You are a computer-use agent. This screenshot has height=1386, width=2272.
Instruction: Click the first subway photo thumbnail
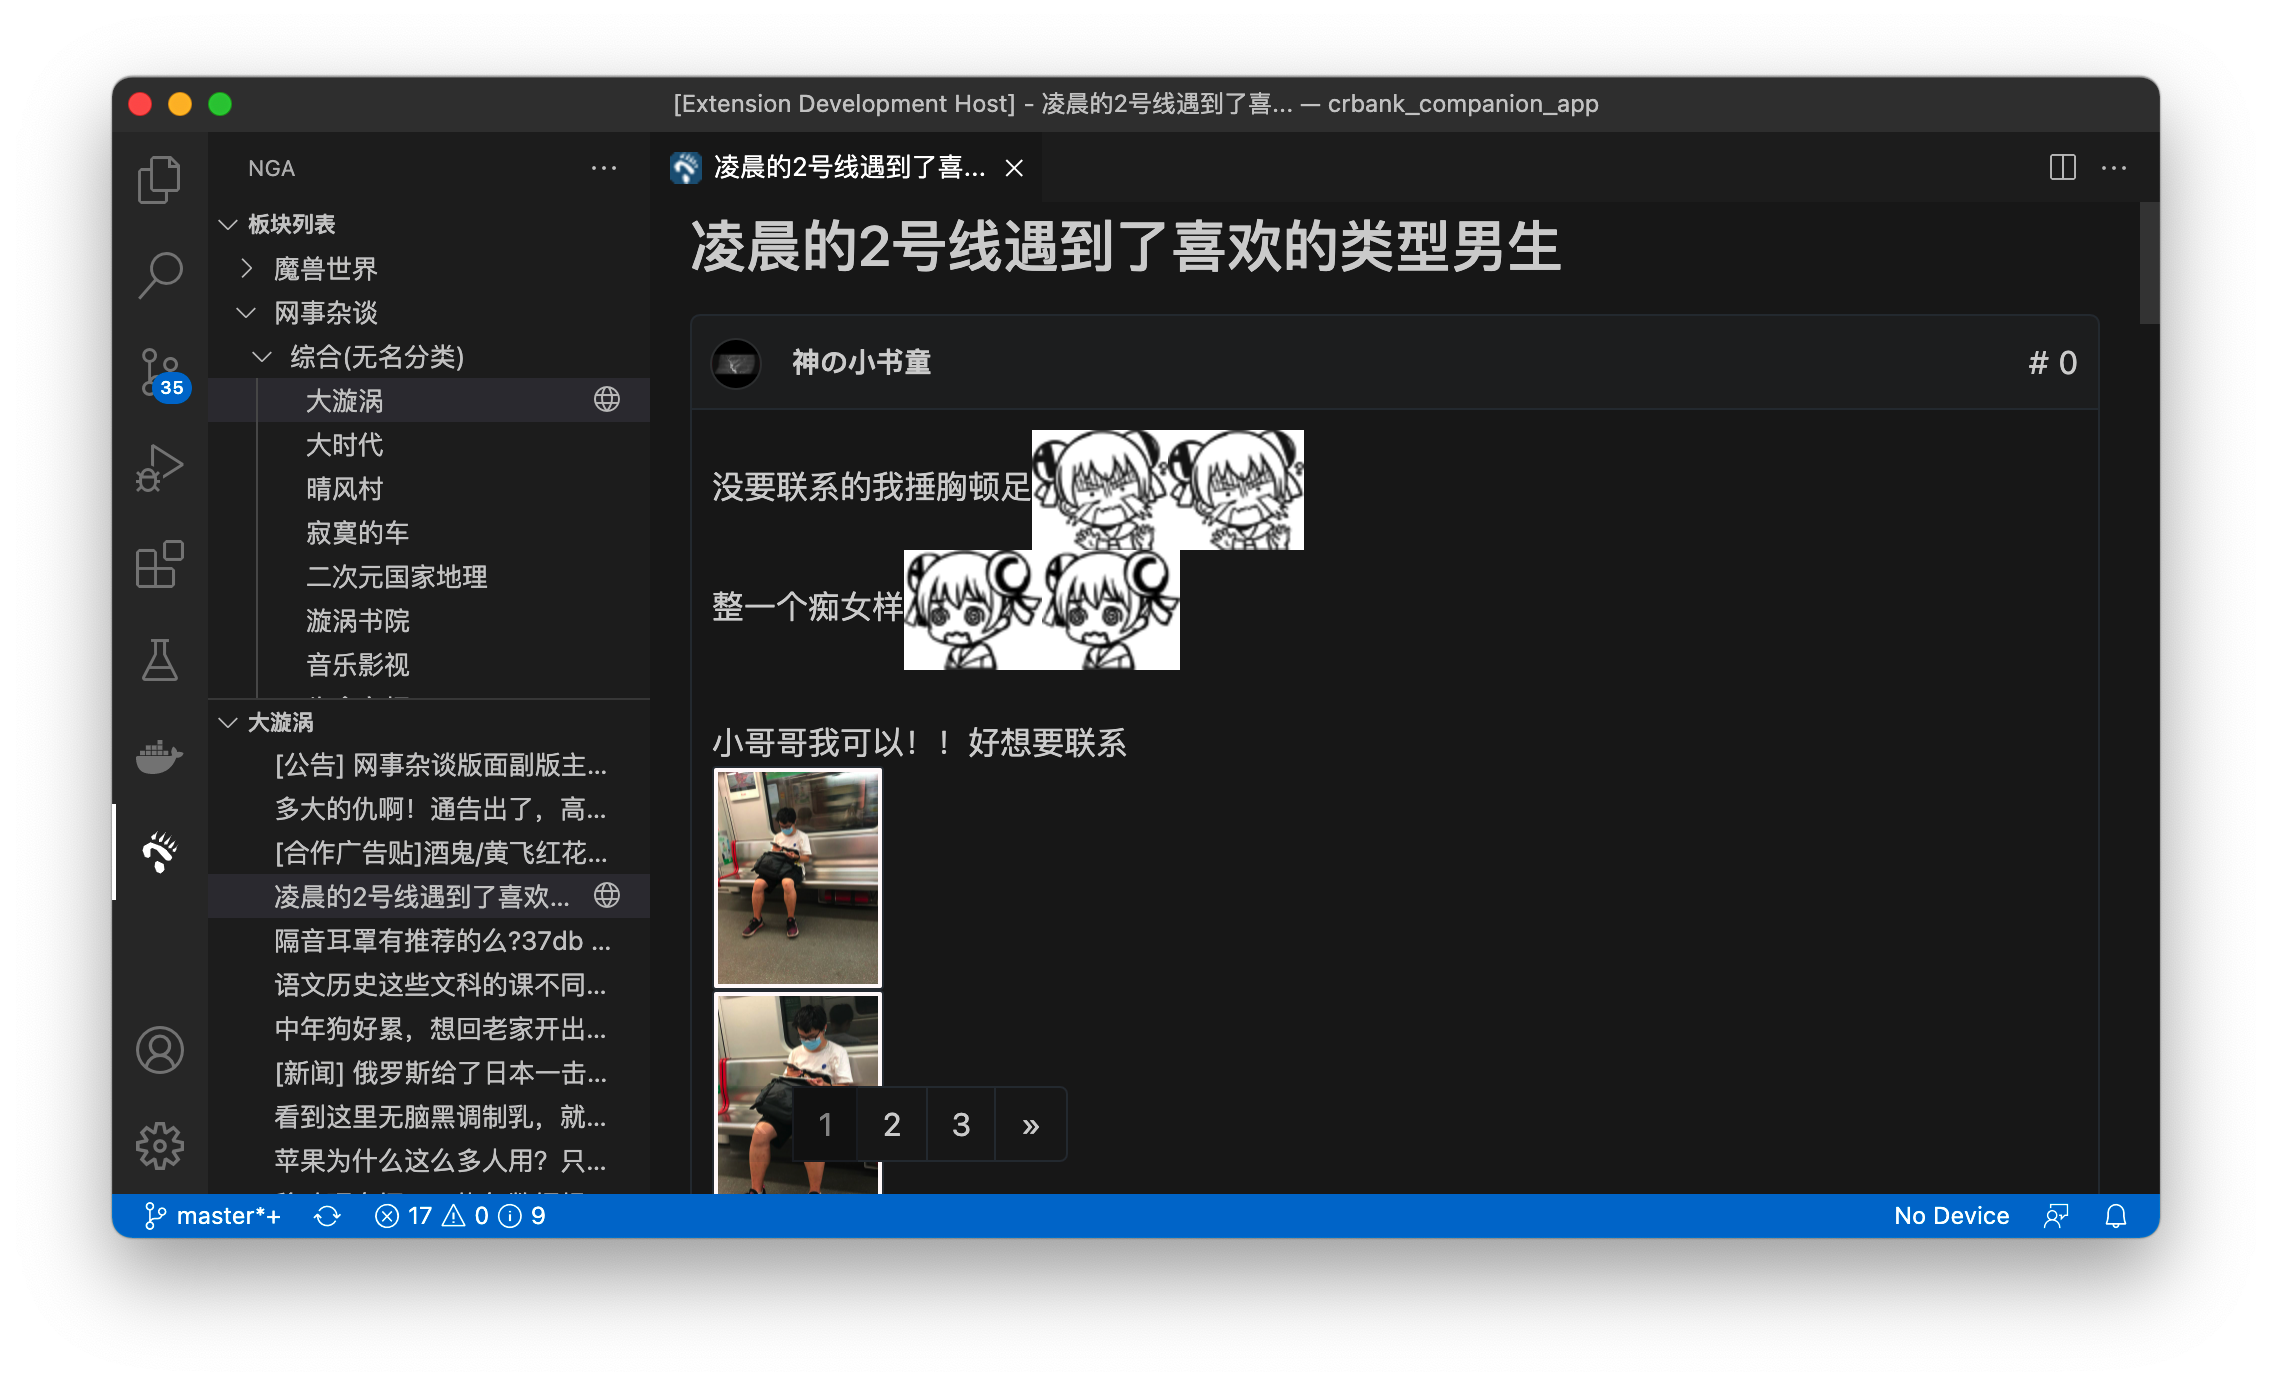(797, 877)
